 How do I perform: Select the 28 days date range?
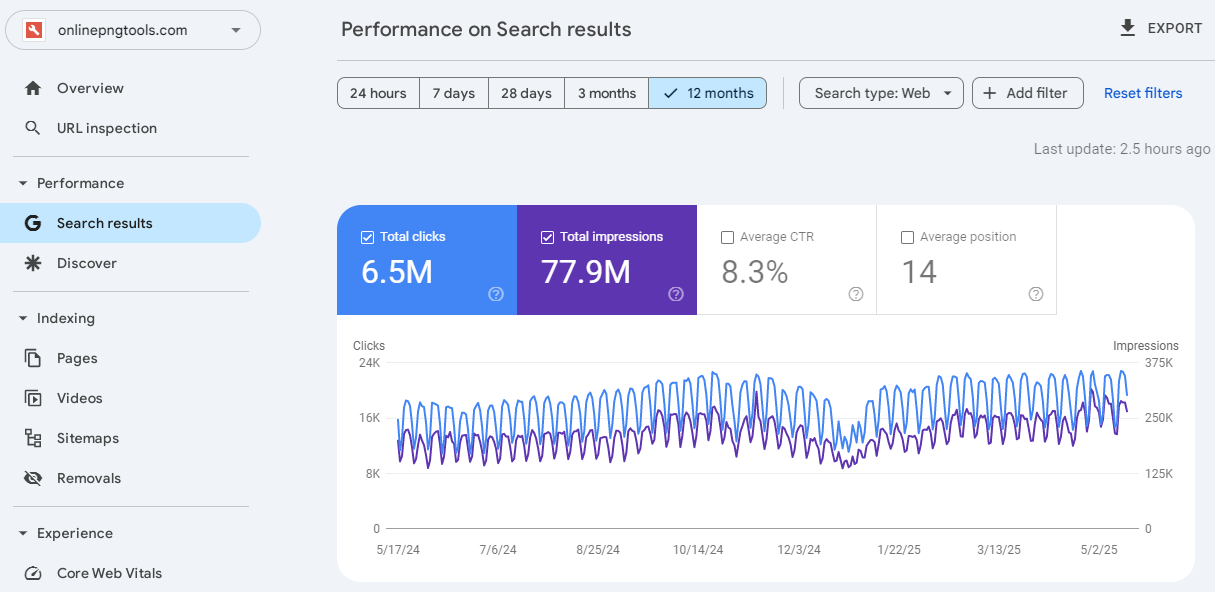pos(526,93)
